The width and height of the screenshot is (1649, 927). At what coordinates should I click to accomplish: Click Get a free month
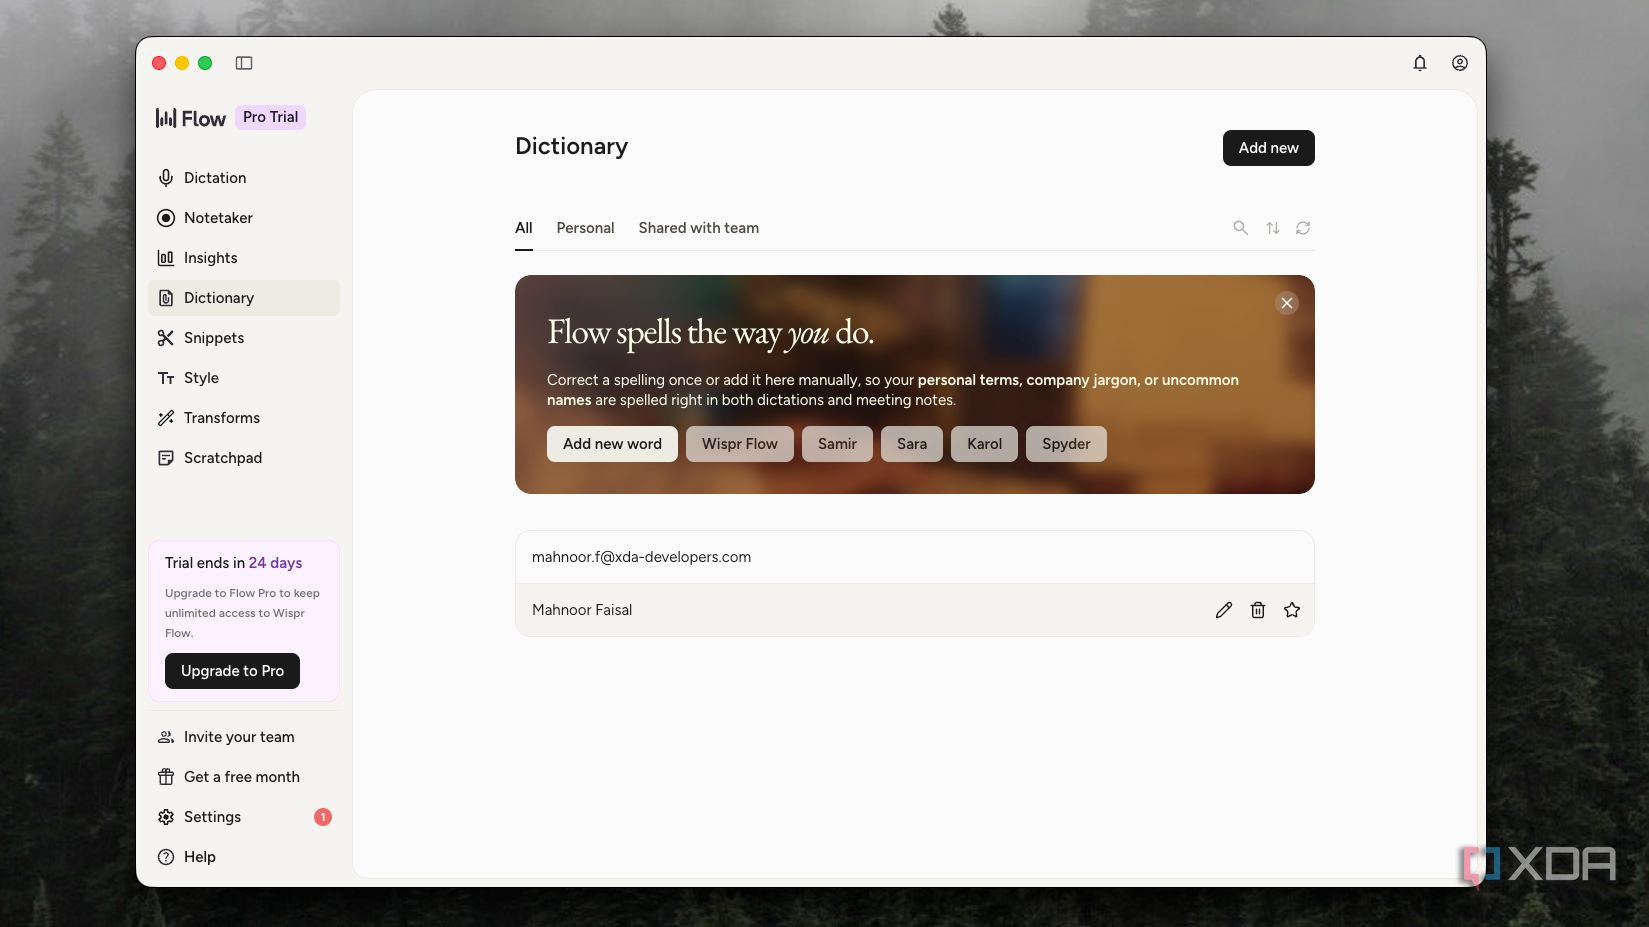tap(244, 777)
